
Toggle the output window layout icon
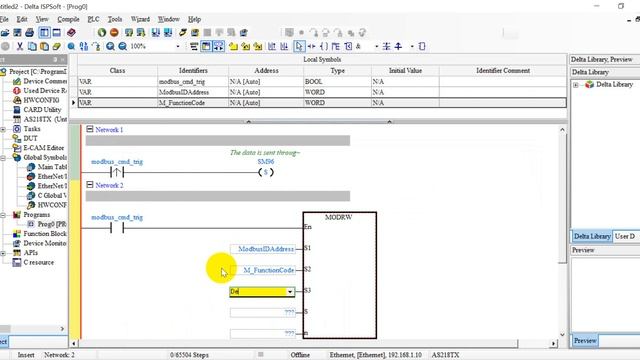click(x=57, y=33)
